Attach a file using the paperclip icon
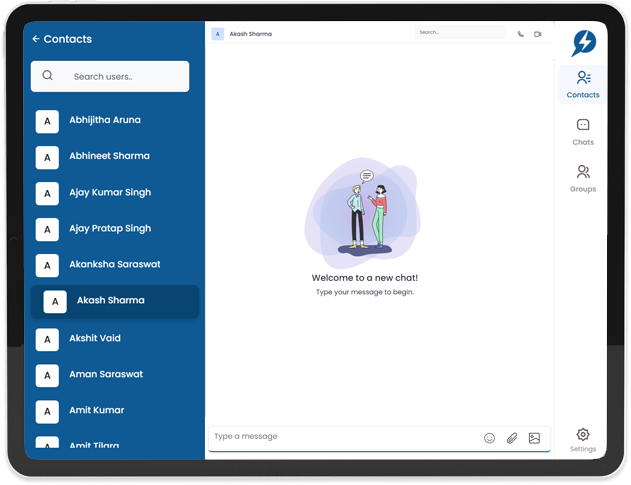Viewport: 631px width, 485px height. pyautogui.click(x=512, y=438)
